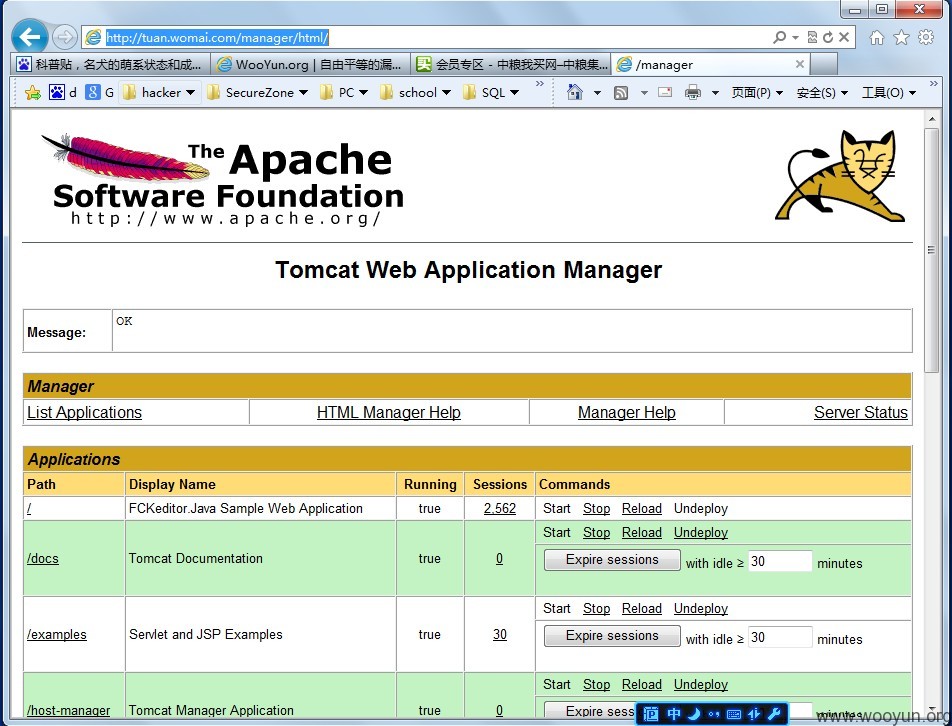Click the IME moon icon
952x726 pixels.
(x=694, y=714)
